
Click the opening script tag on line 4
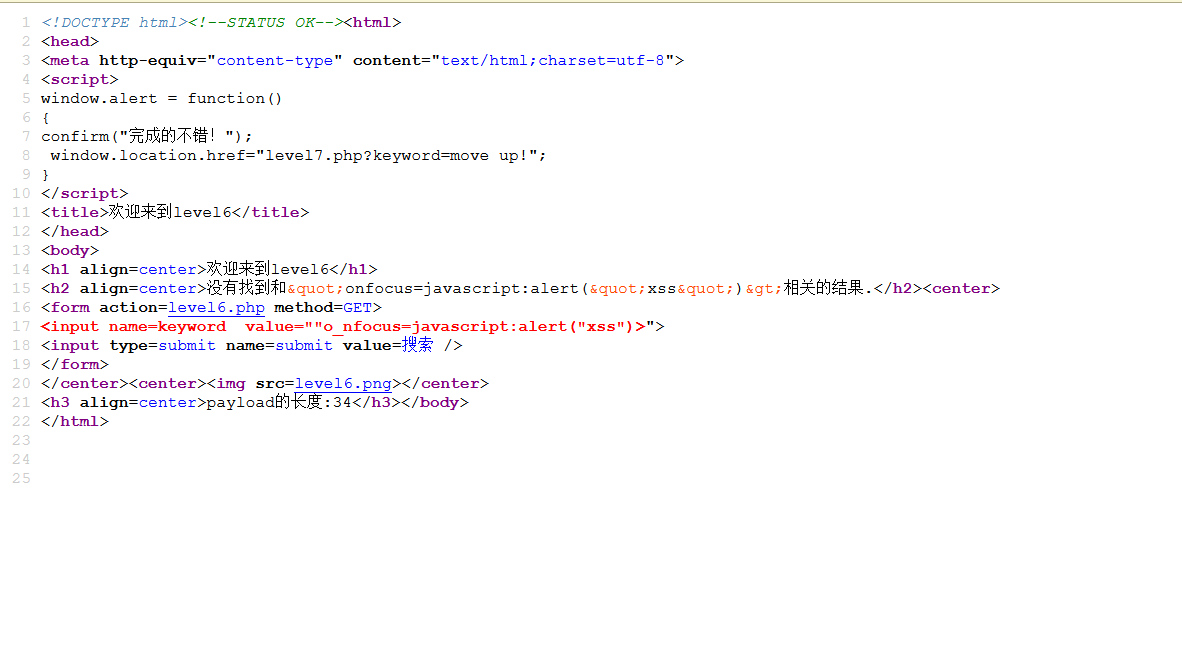coord(80,79)
